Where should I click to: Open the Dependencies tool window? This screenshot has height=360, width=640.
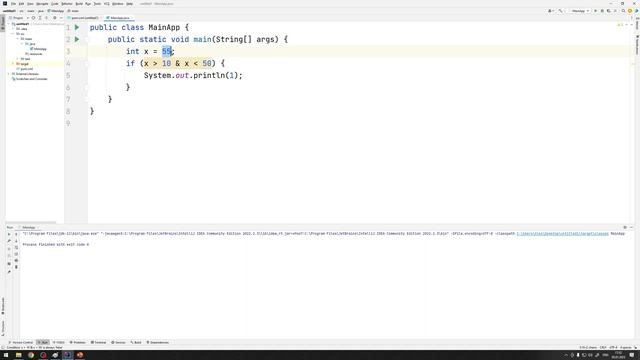point(158,342)
